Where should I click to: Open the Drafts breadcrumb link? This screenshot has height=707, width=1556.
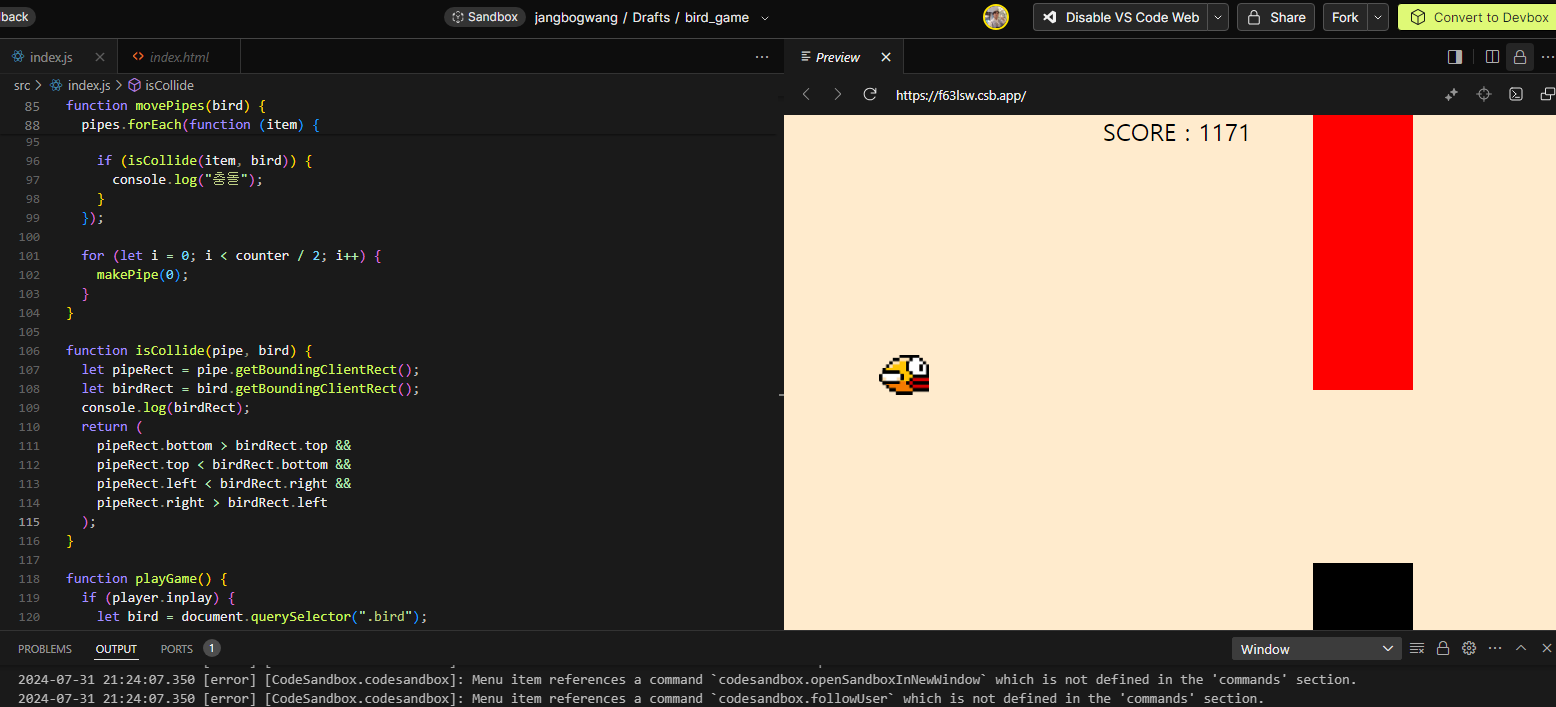click(x=652, y=17)
